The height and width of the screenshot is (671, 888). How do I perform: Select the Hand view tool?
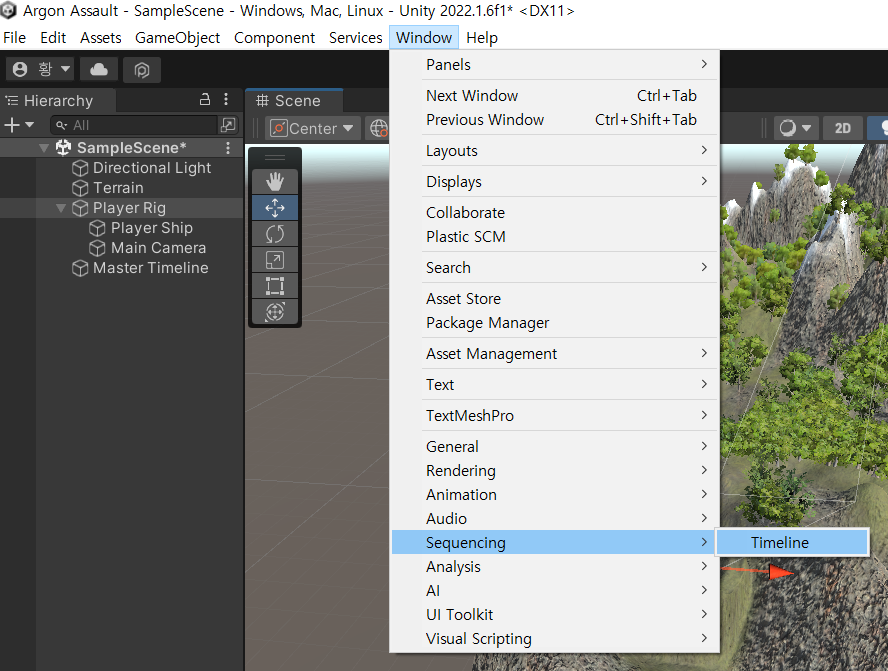coord(275,182)
